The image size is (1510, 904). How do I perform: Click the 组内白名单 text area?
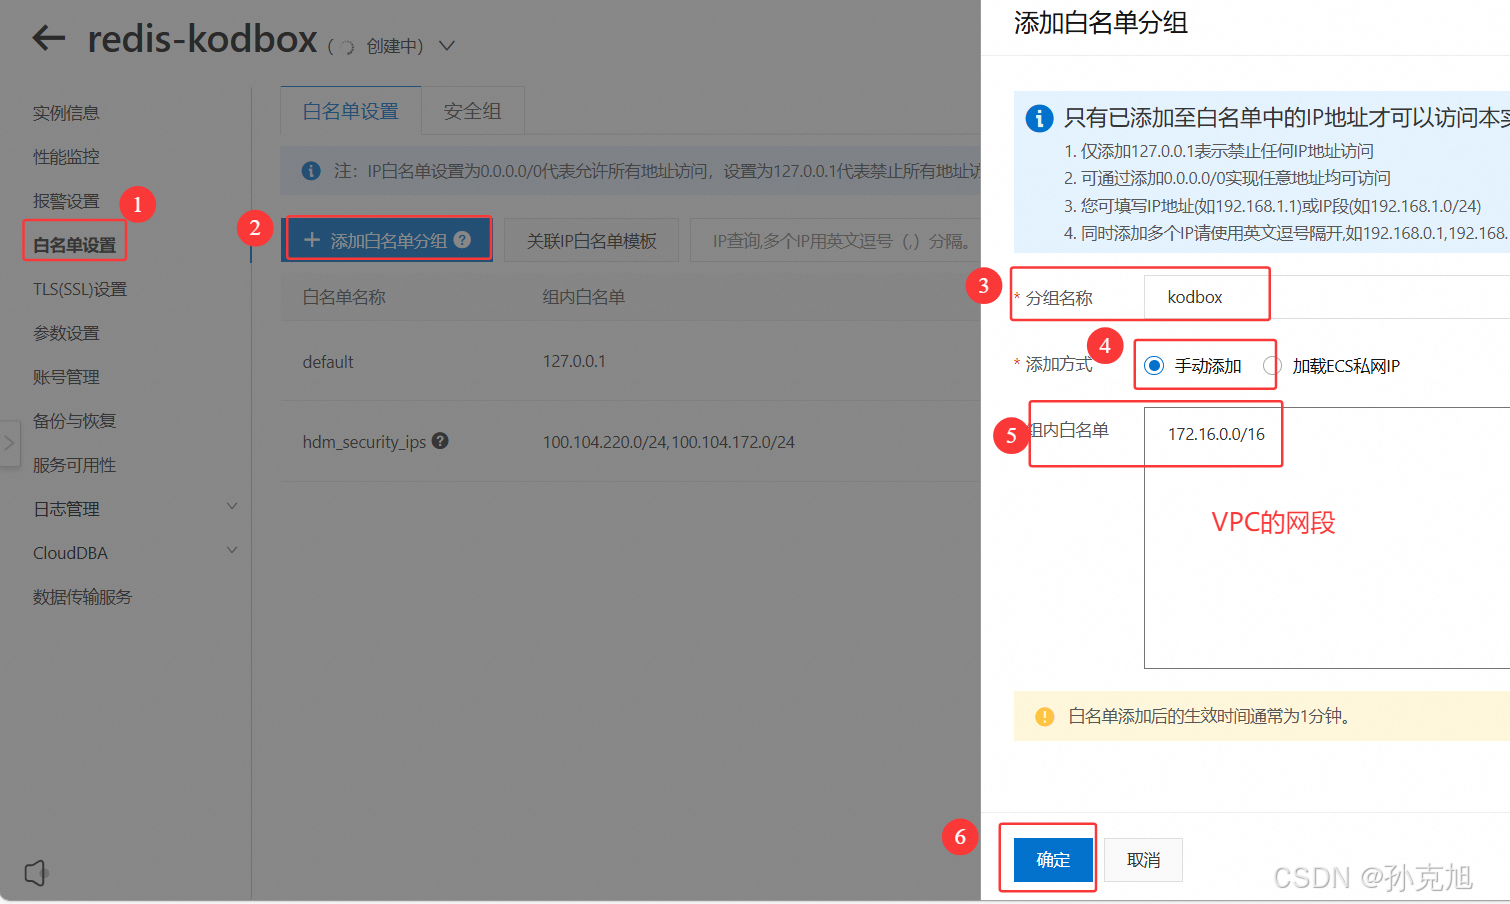click(x=1327, y=538)
